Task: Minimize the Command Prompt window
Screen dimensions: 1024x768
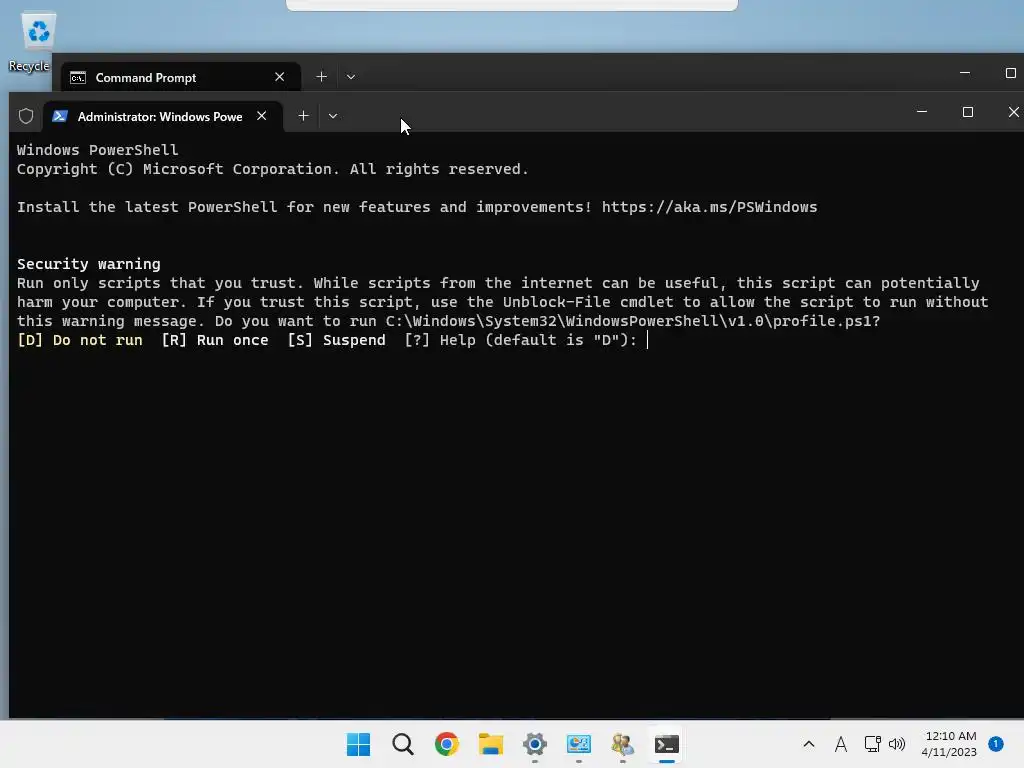Action: [x=965, y=72]
